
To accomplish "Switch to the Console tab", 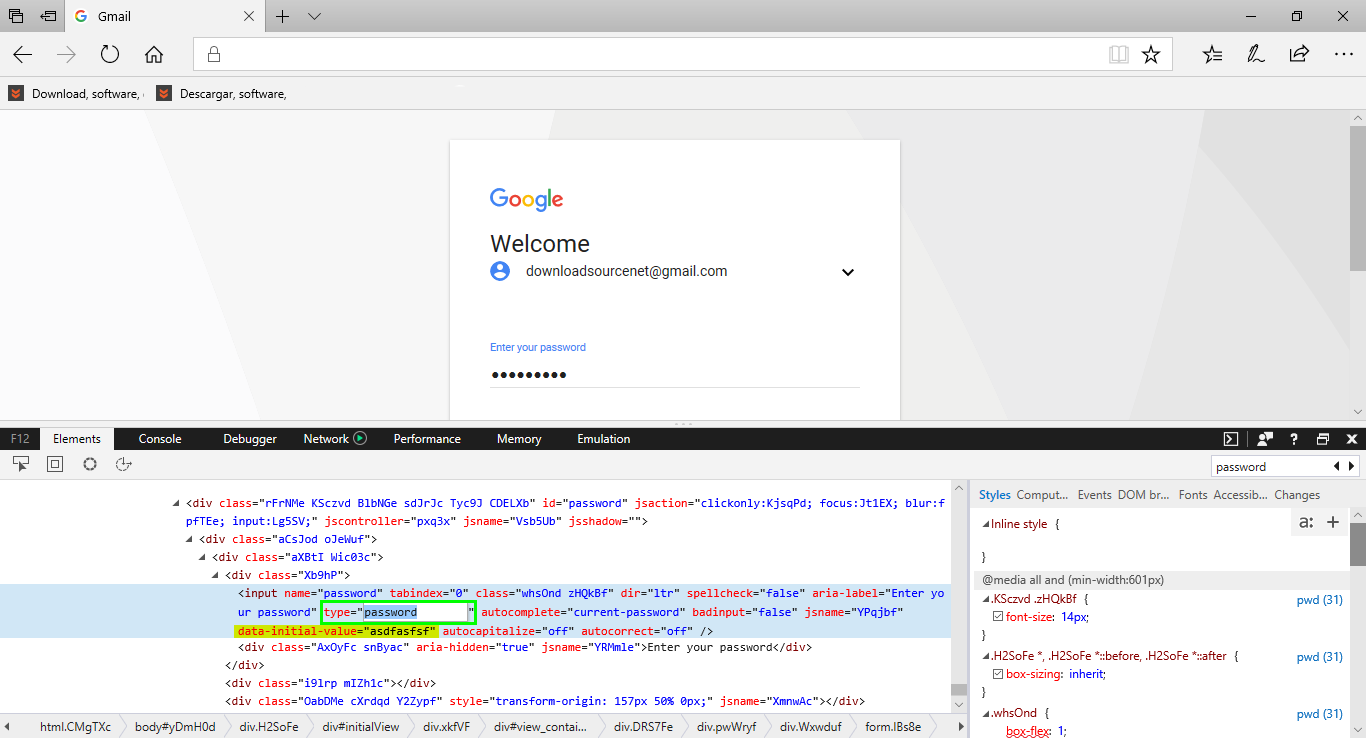I will click(160, 439).
